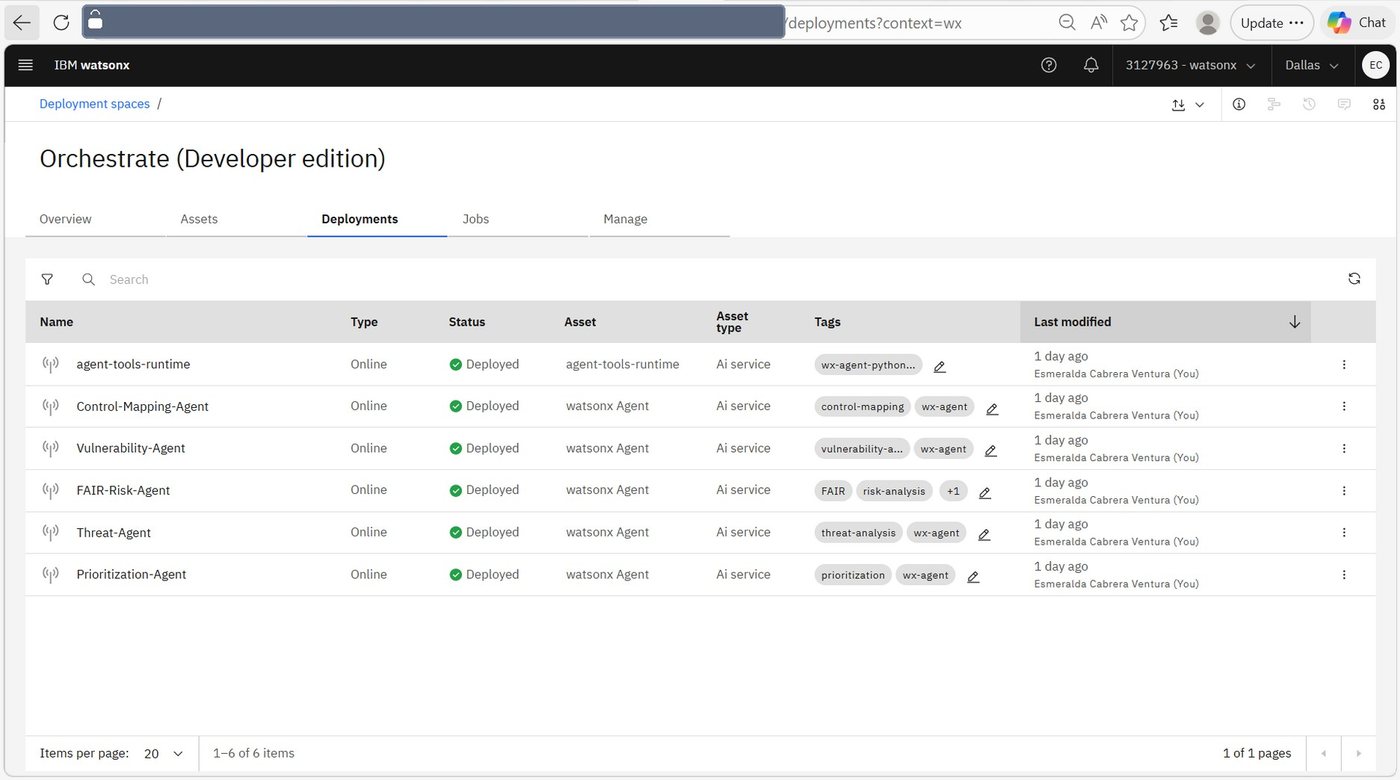Click the vulnerability-a... tag
This screenshot has width=1400, height=780.
point(862,449)
